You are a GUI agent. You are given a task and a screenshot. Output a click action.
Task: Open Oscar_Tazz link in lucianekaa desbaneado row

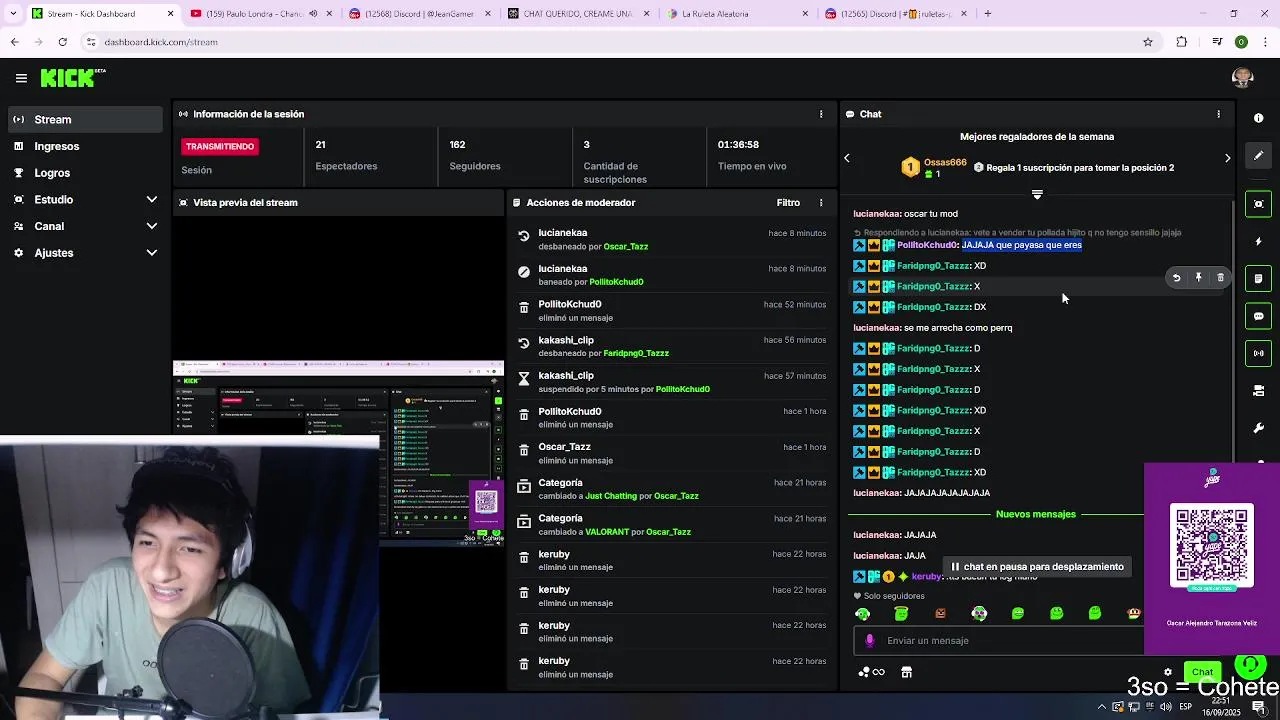coord(626,247)
